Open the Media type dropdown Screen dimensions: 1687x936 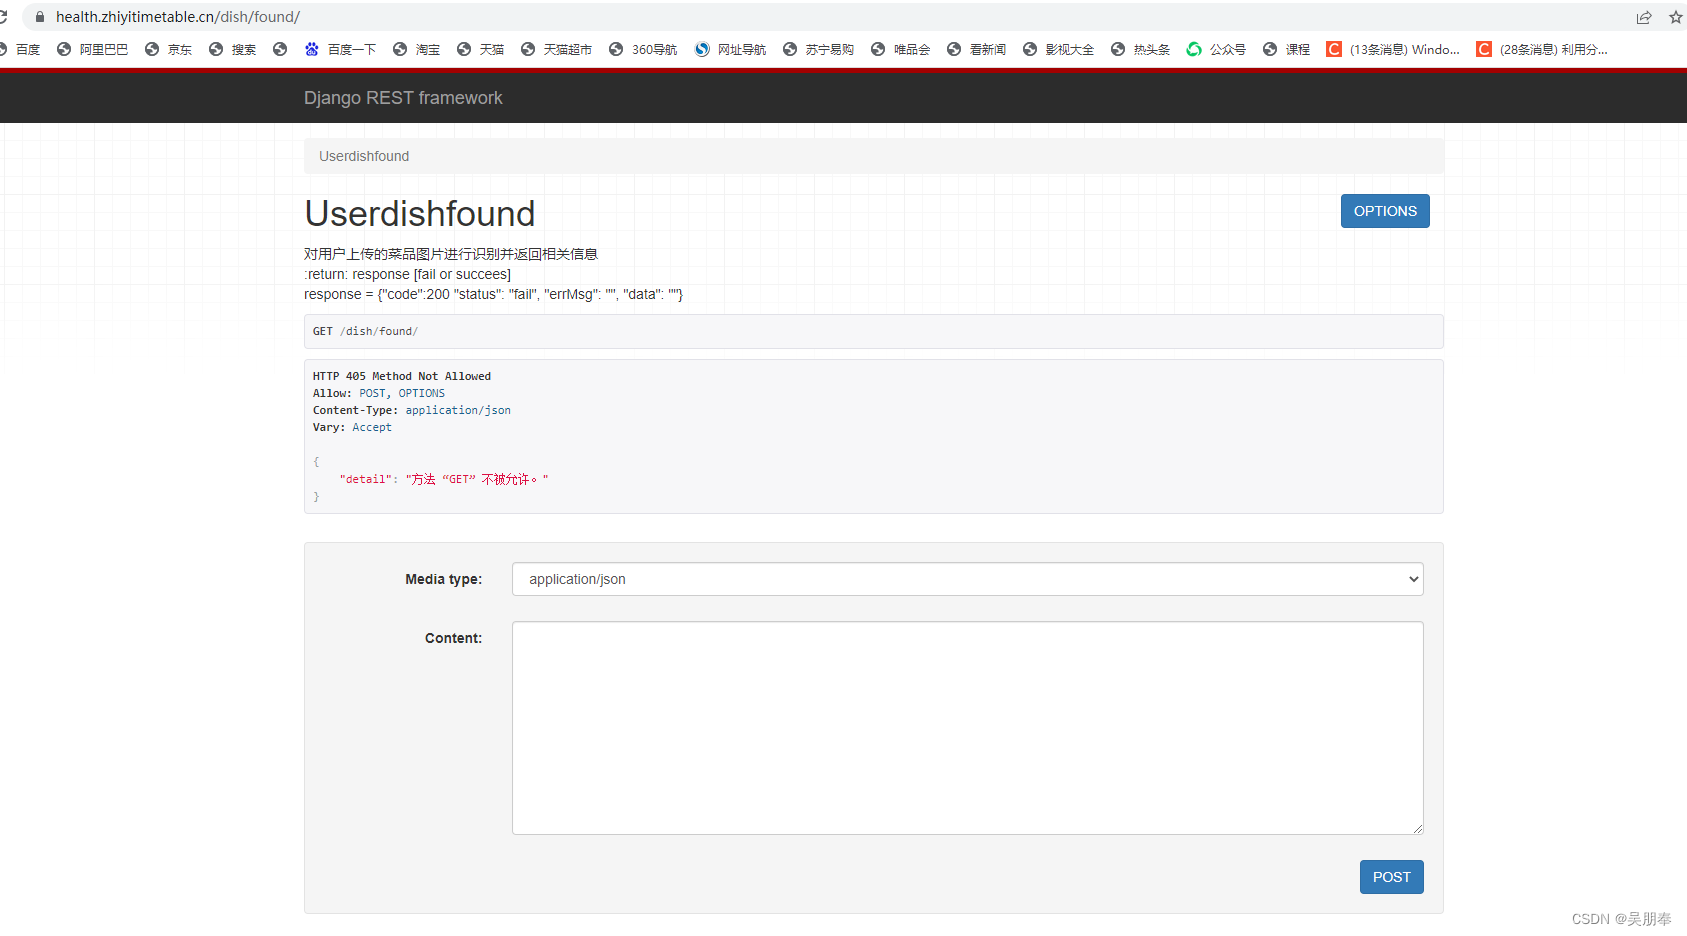(x=968, y=579)
